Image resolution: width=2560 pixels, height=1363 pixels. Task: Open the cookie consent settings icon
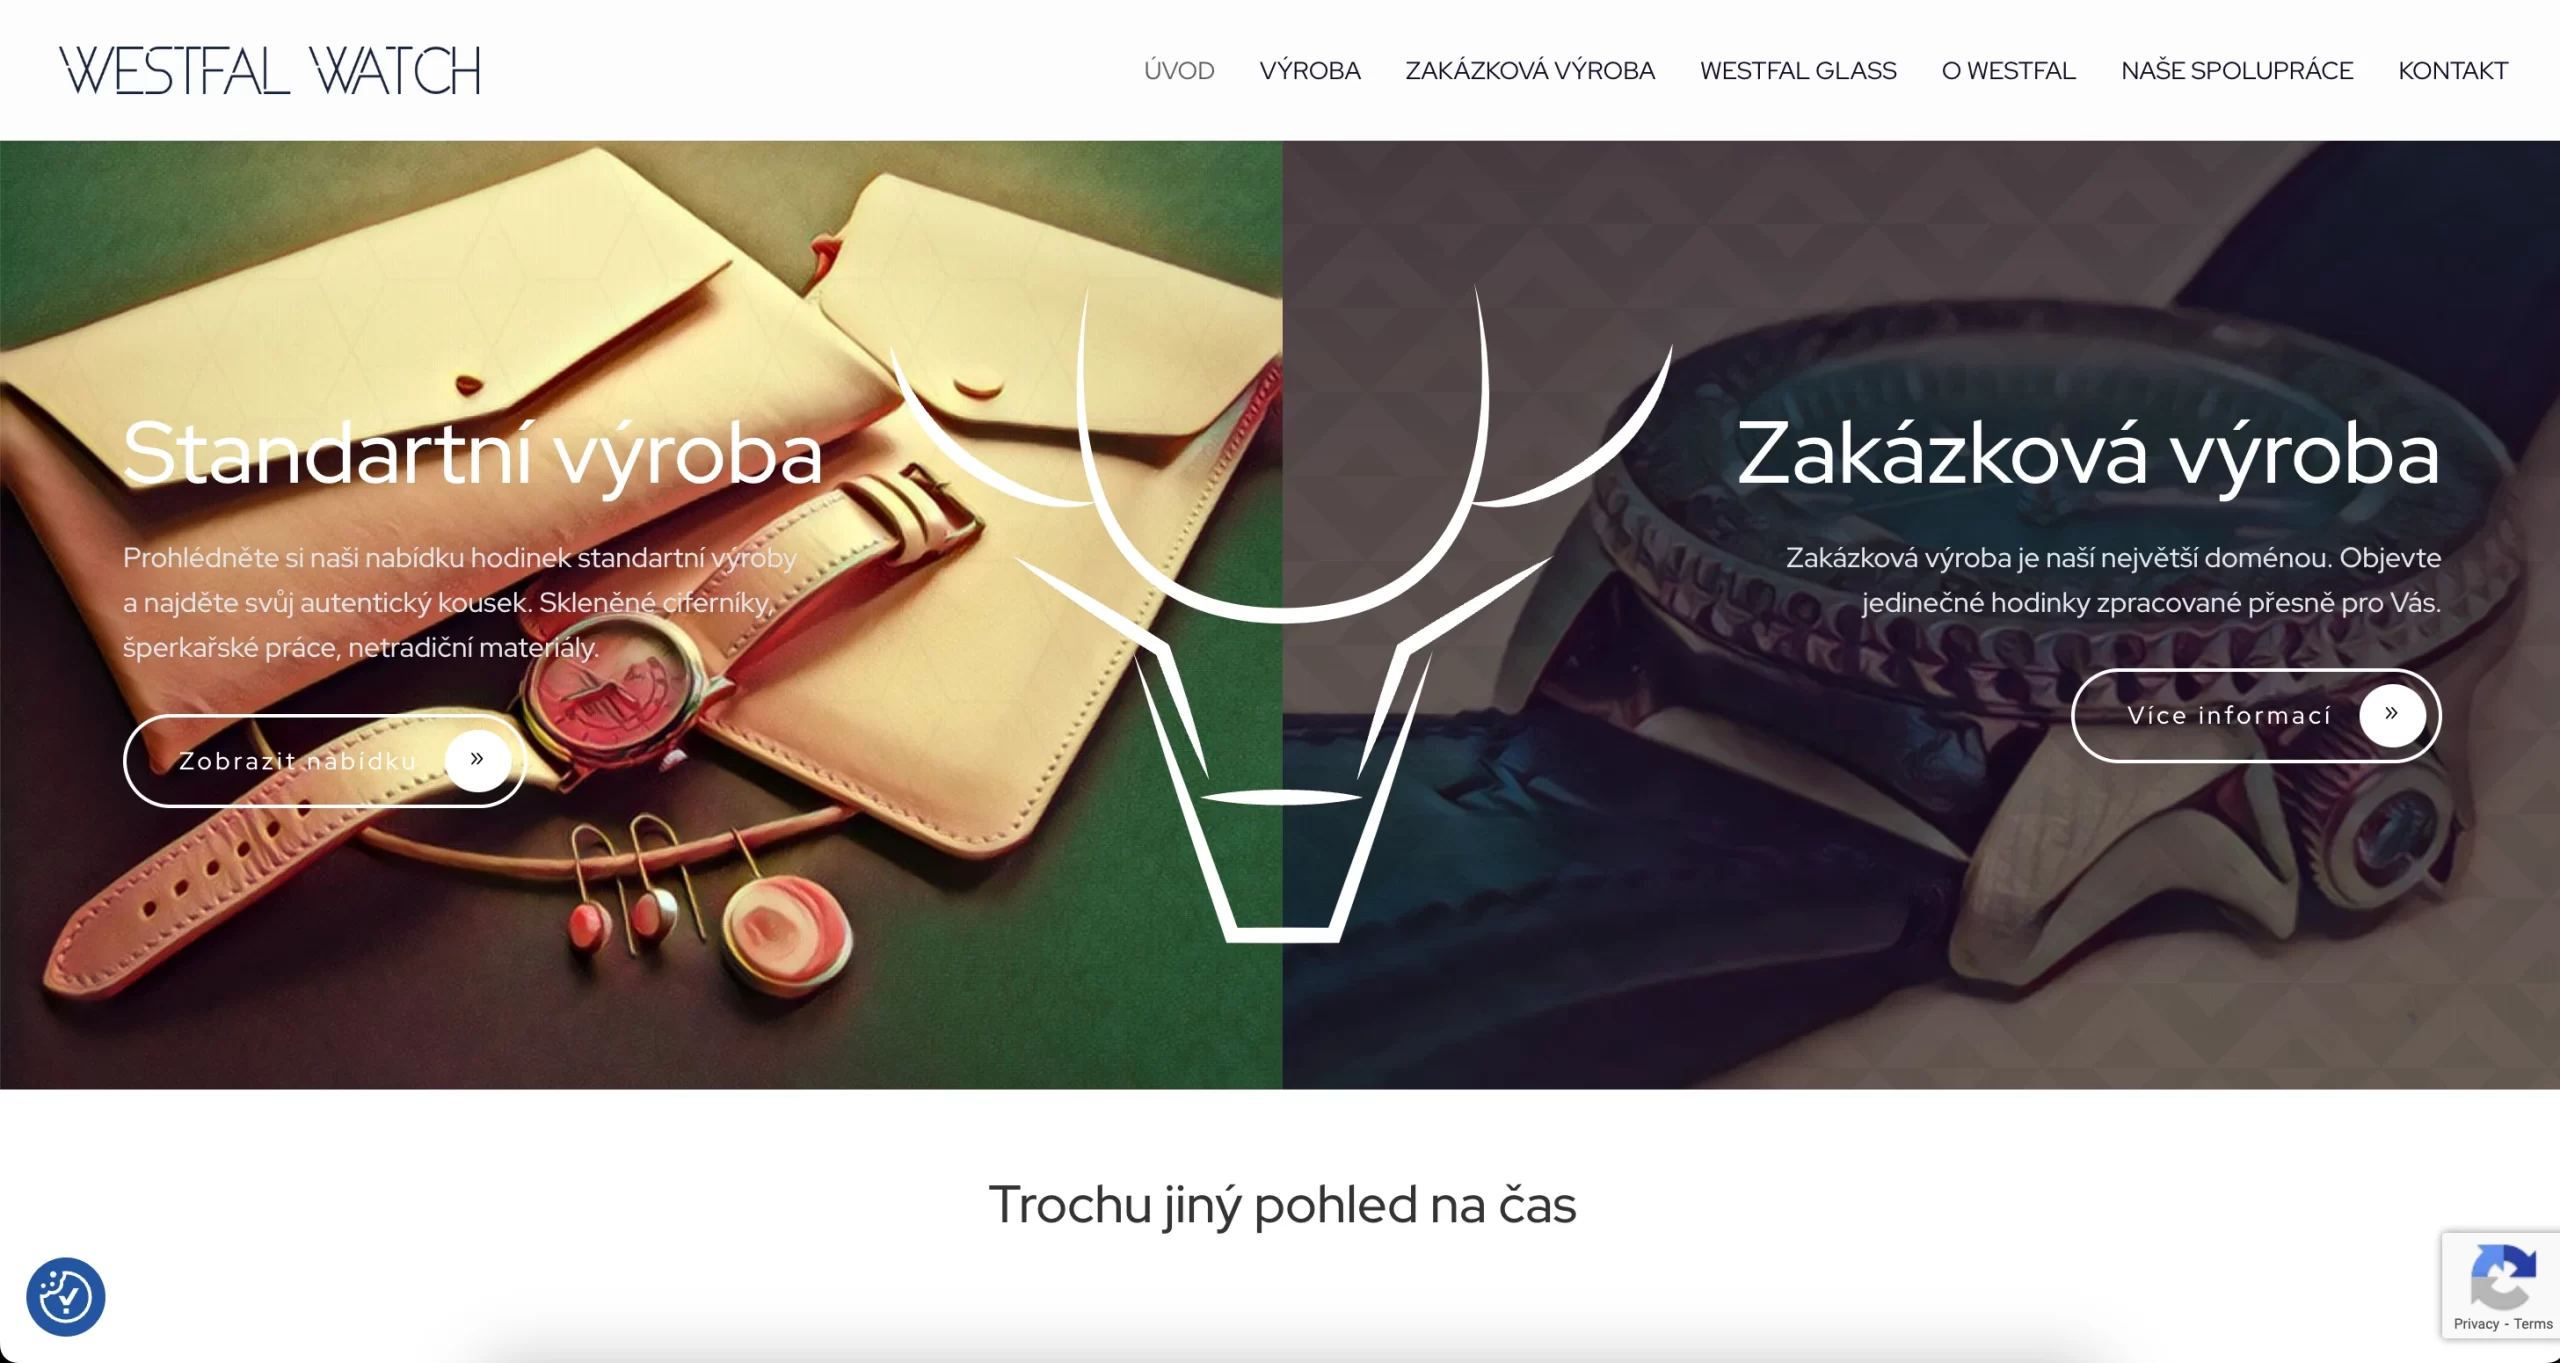coord(65,1296)
